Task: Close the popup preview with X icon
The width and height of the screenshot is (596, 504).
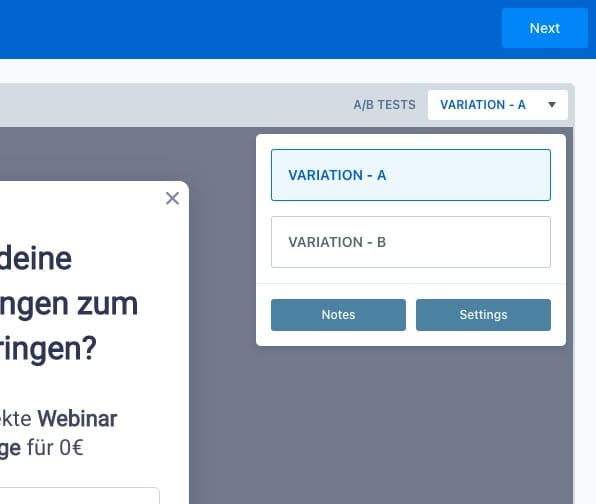Action: coord(173,198)
